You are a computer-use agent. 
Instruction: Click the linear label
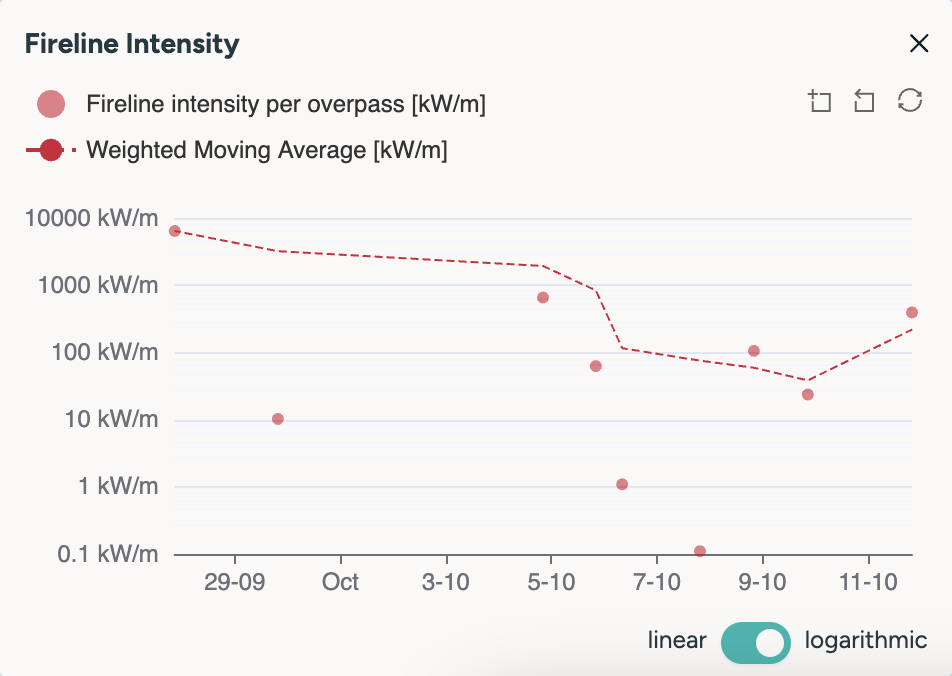point(676,641)
